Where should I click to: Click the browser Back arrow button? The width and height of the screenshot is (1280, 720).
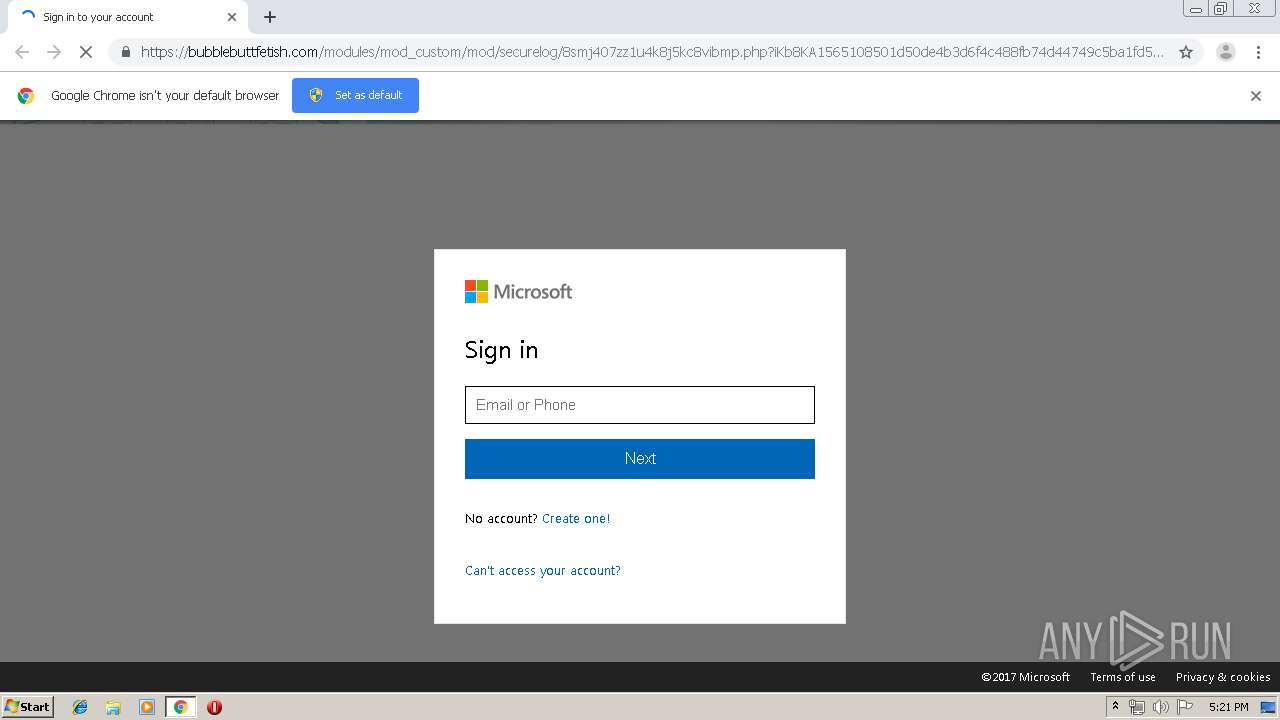pos(22,52)
